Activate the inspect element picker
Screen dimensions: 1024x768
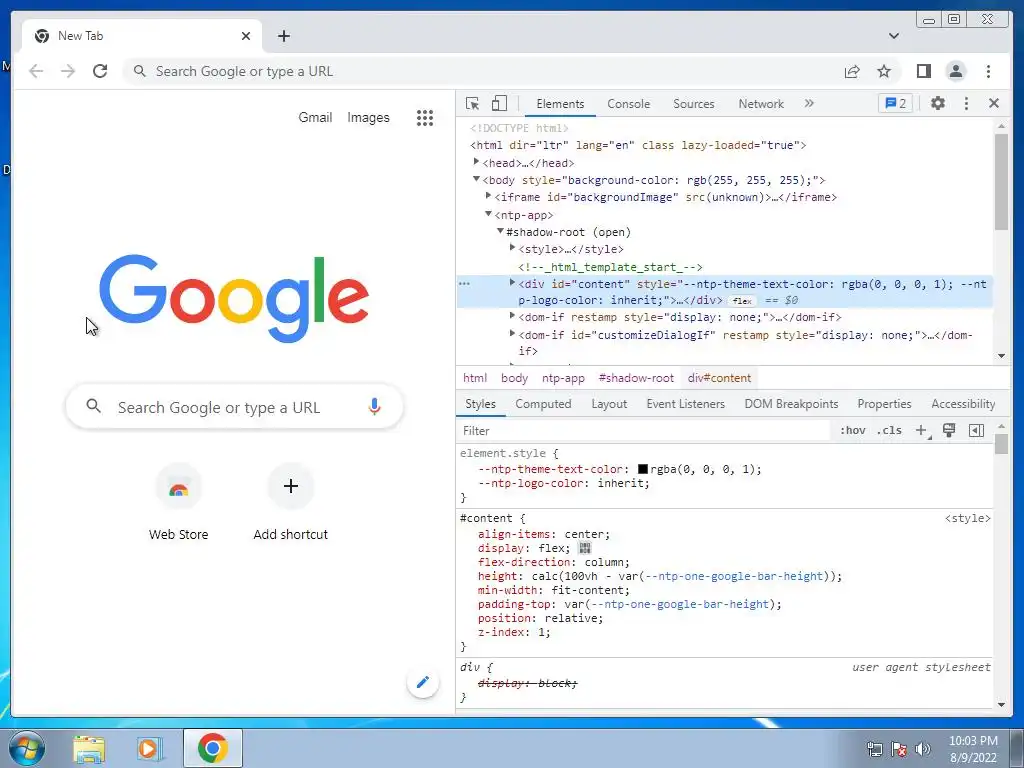click(x=472, y=103)
